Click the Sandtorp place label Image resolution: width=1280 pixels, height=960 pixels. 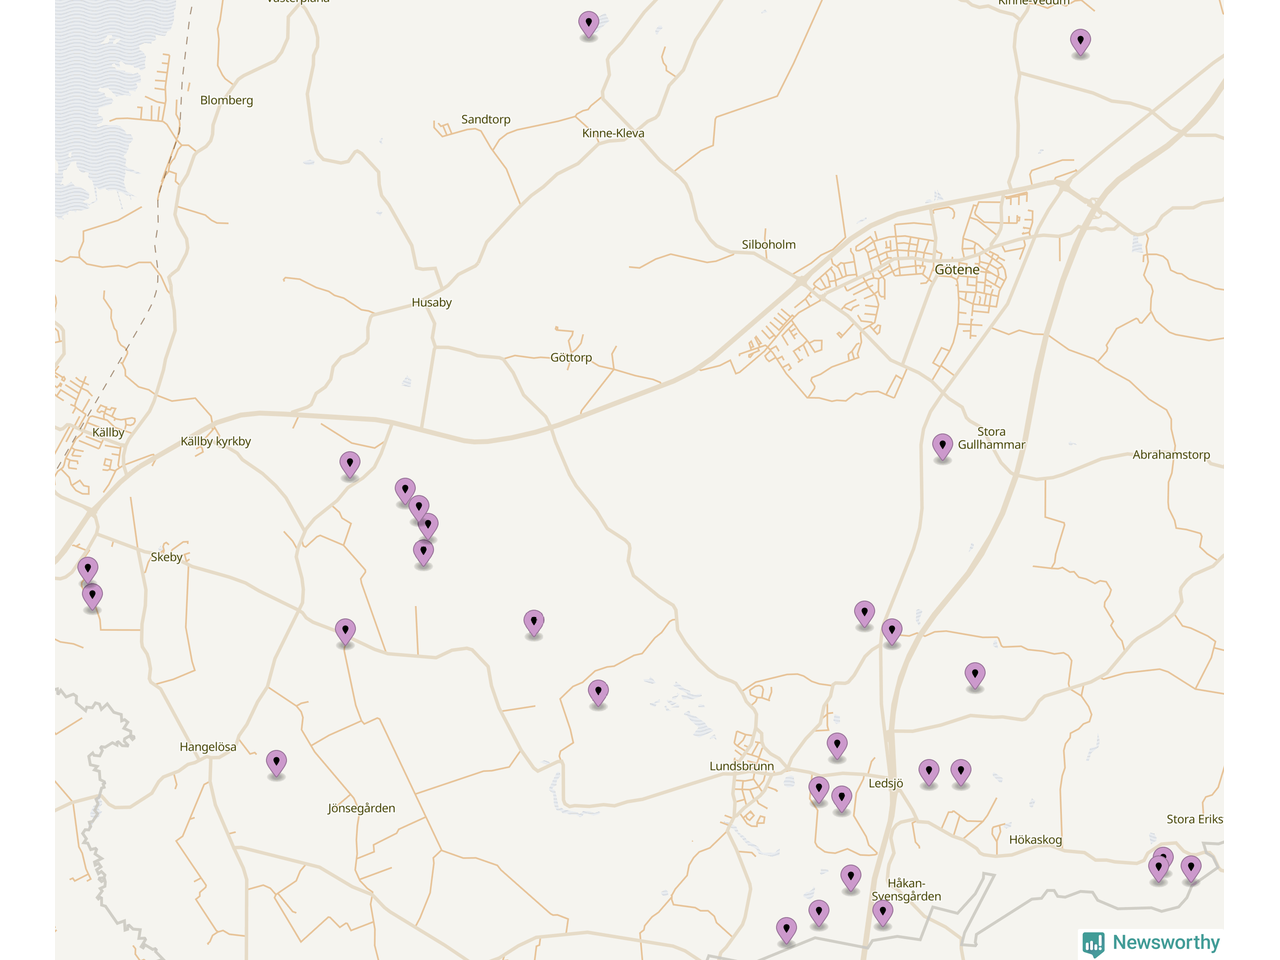point(486,119)
